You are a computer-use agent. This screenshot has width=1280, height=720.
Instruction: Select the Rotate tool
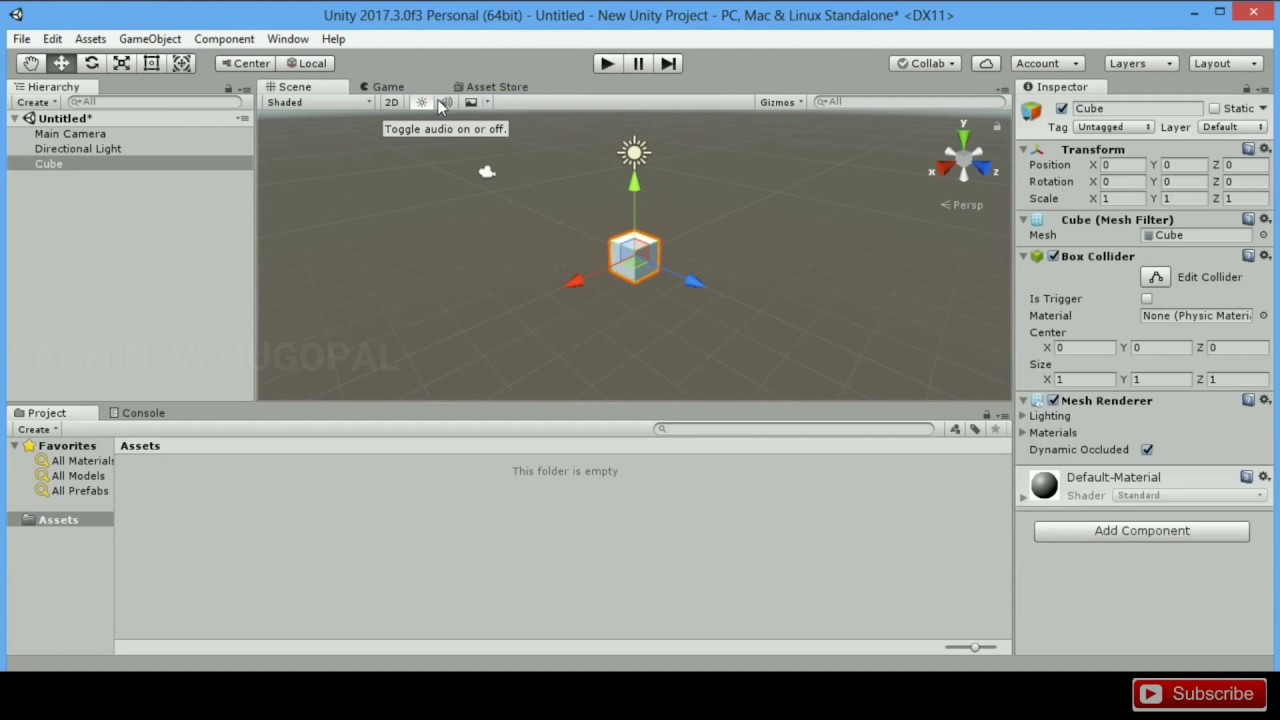[x=91, y=63]
